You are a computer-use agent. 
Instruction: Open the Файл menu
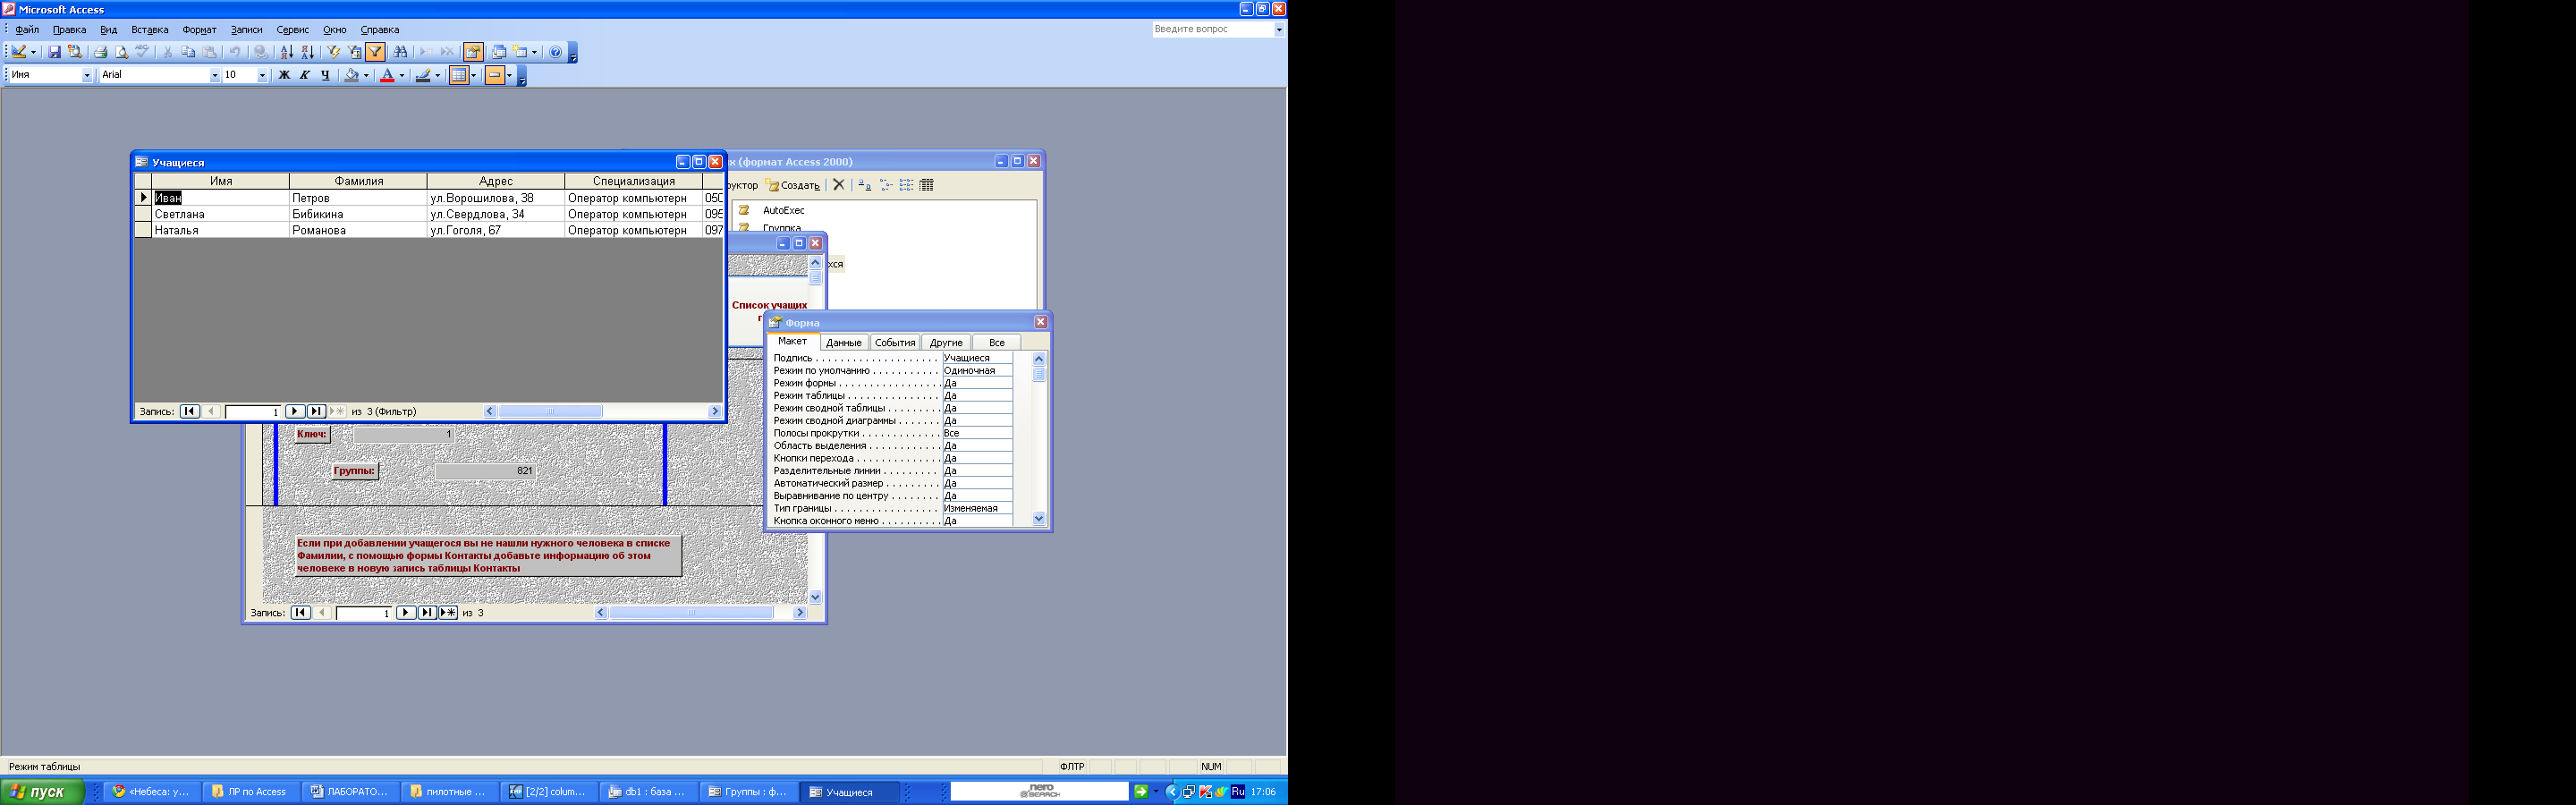click(27, 30)
